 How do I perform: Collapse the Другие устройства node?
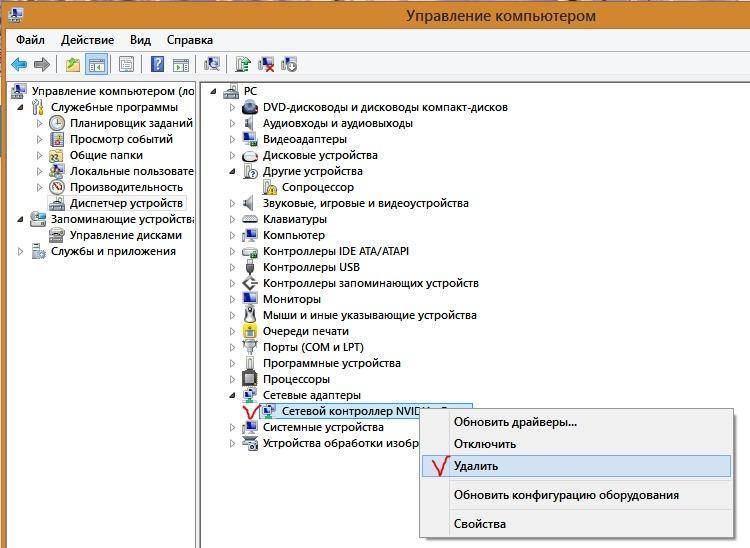pyautogui.click(x=232, y=171)
